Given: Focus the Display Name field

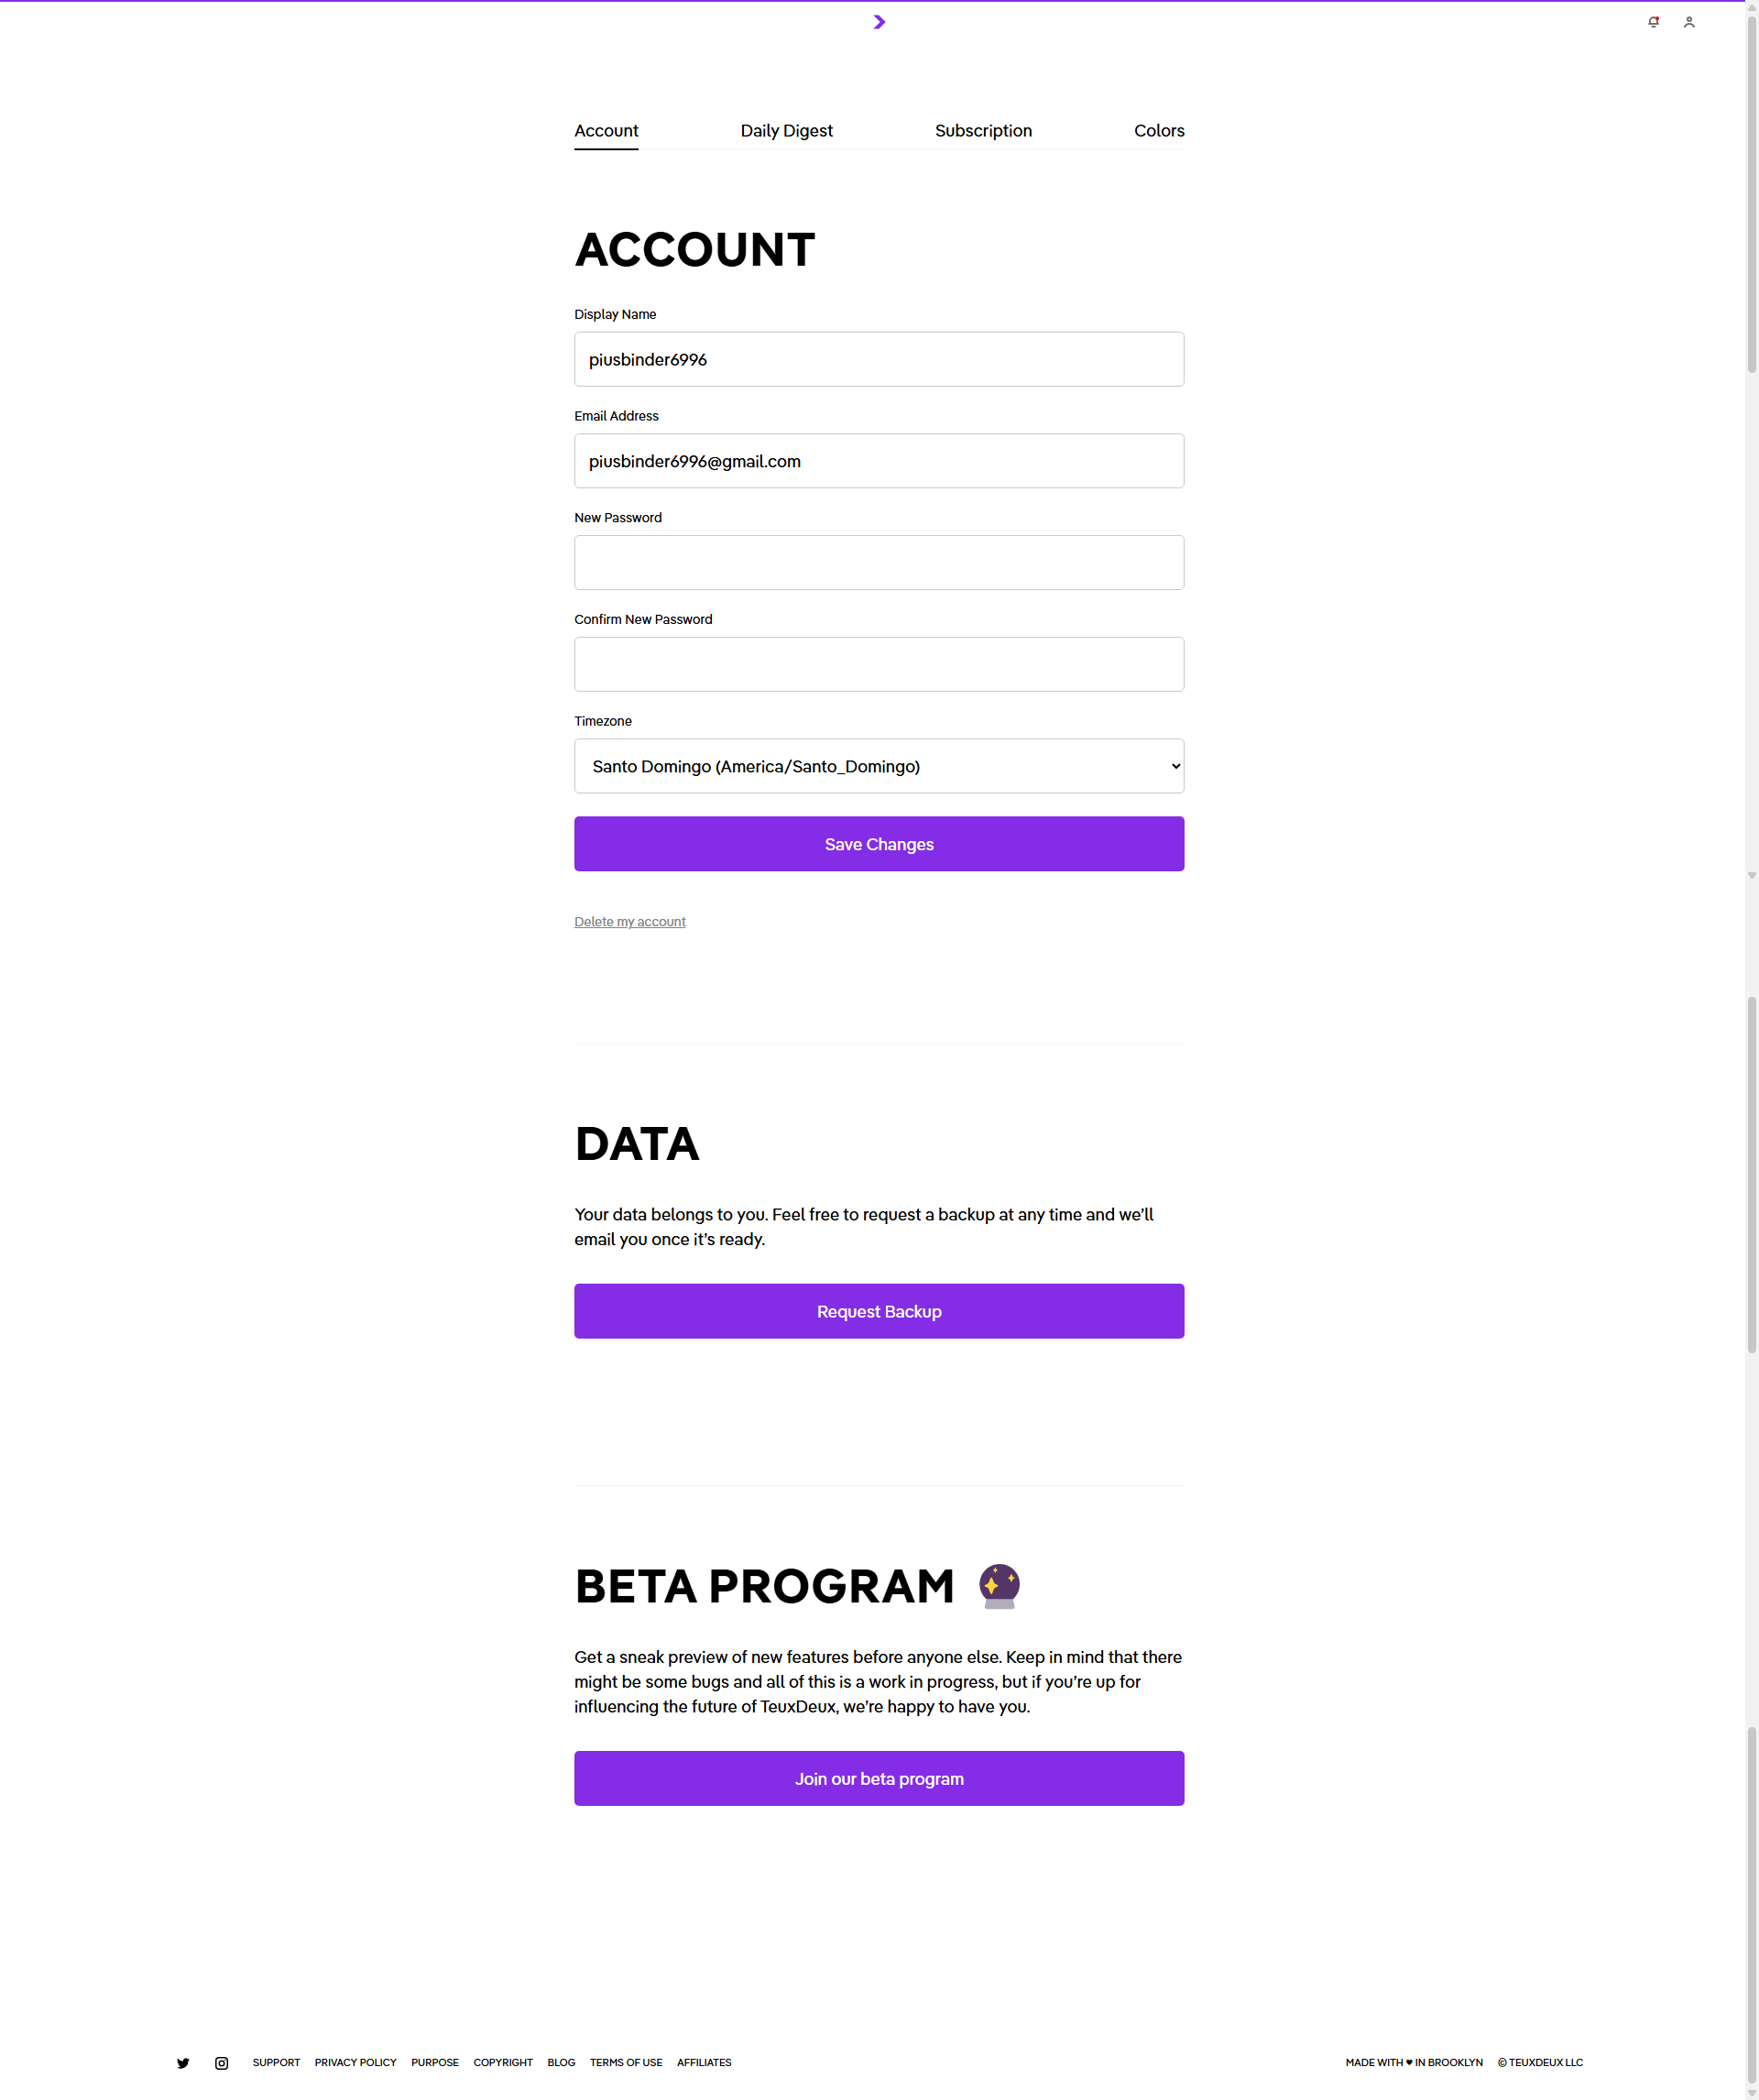Looking at the screenshot, I should pos(879,360).
